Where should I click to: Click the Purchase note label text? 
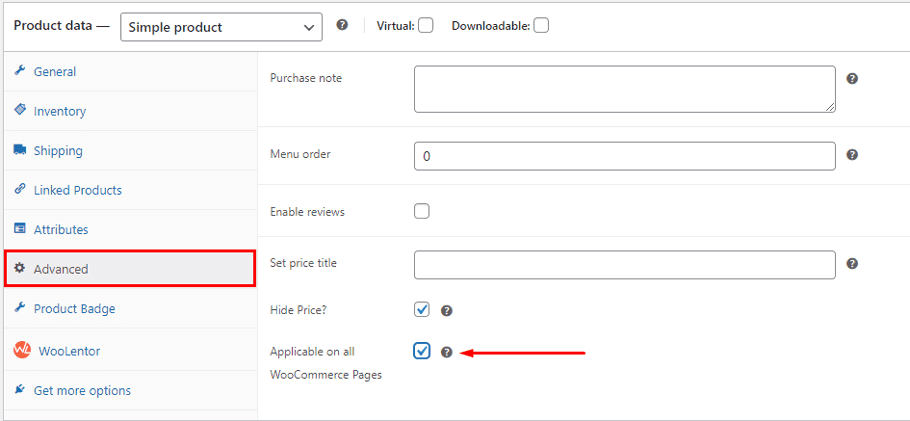click(x=306, y=78)
